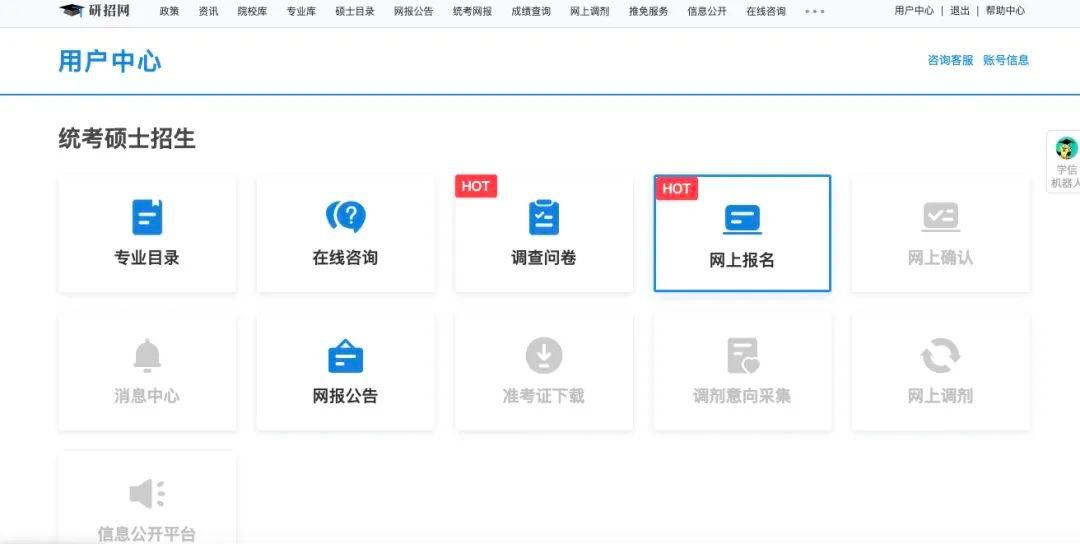Open the 专业目录 document icon
The width and height of the screenshot is (1080, 544).
[147, 217]
